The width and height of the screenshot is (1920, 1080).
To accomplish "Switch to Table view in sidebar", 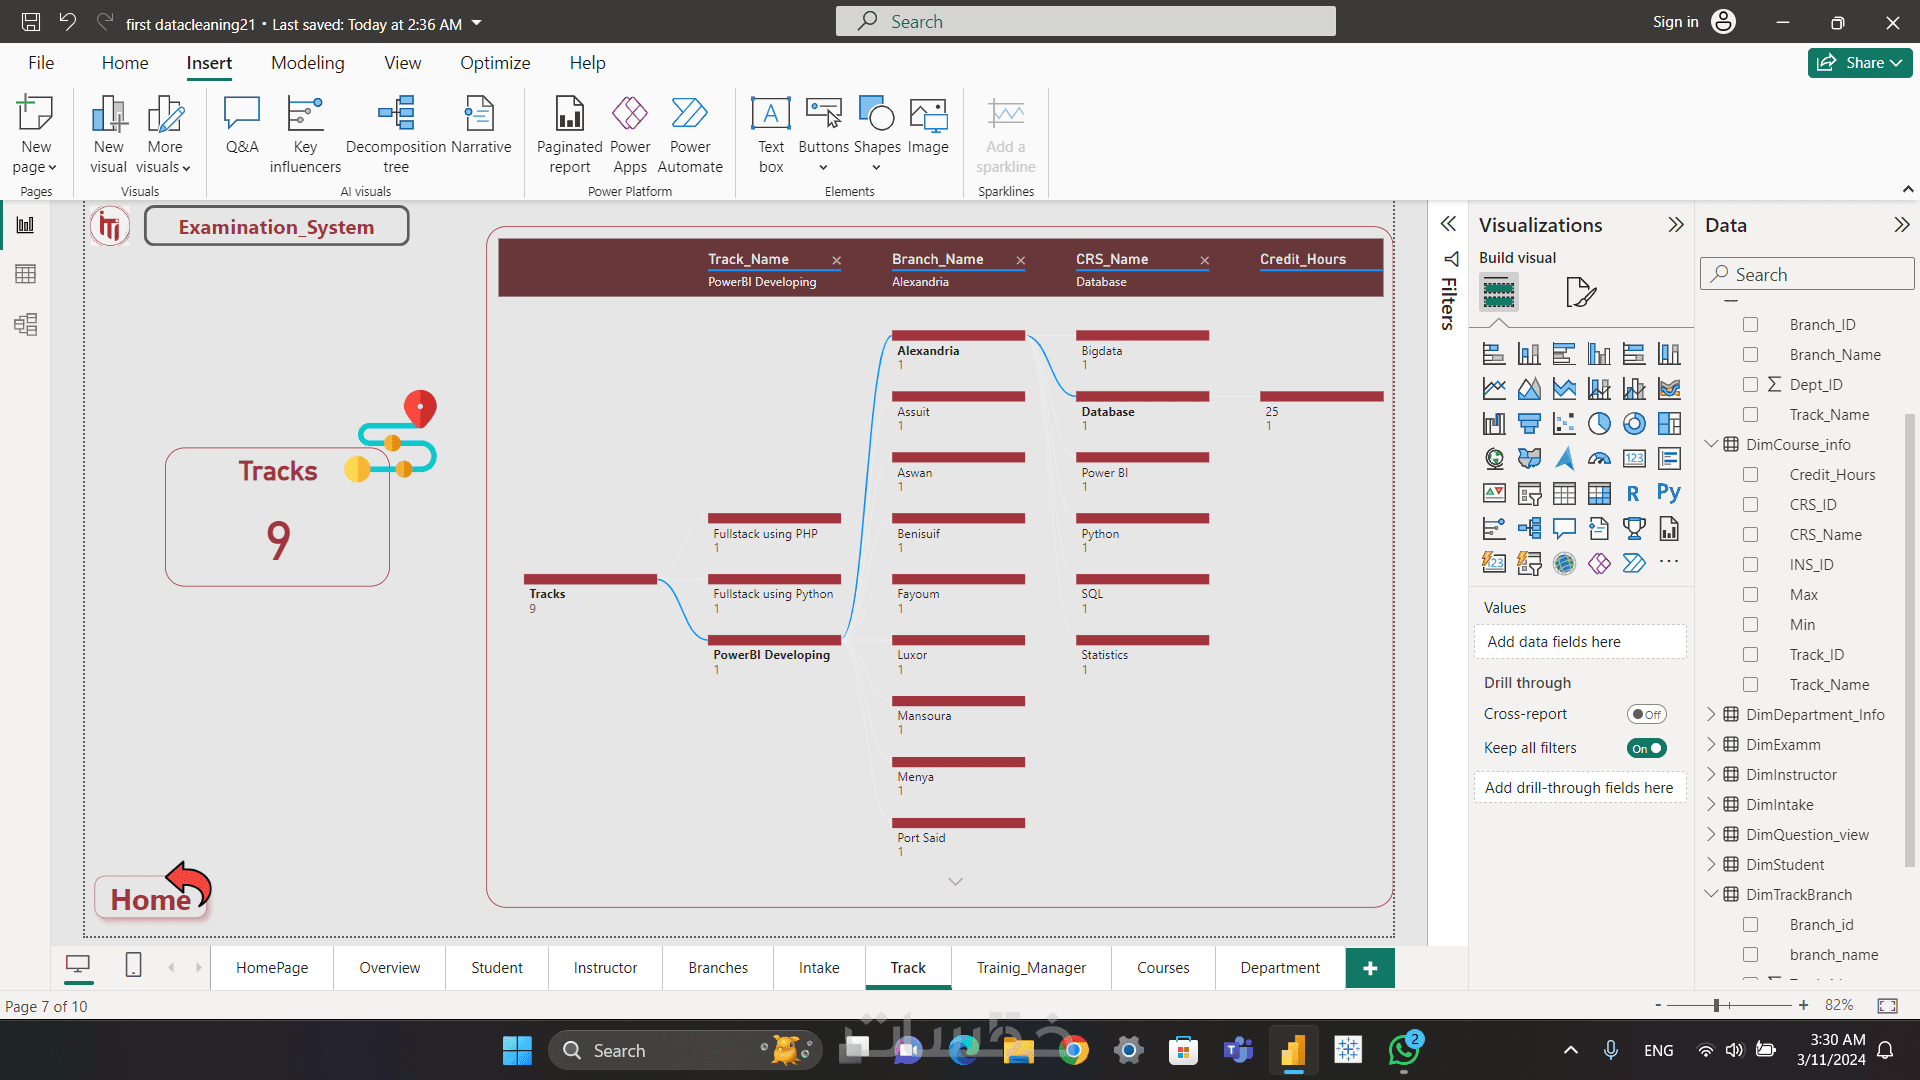I will 26,274.
